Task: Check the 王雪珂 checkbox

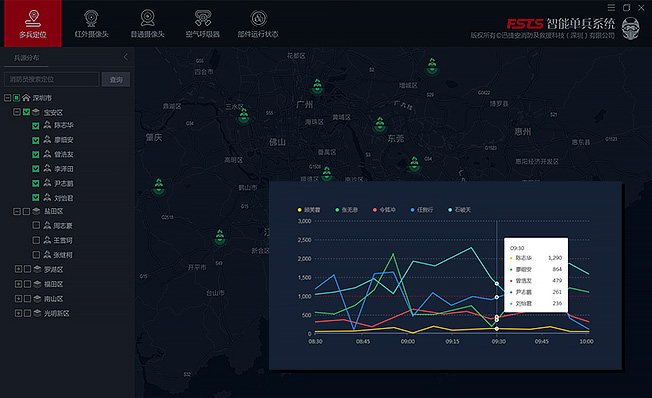Action: (x=36, y=240)
